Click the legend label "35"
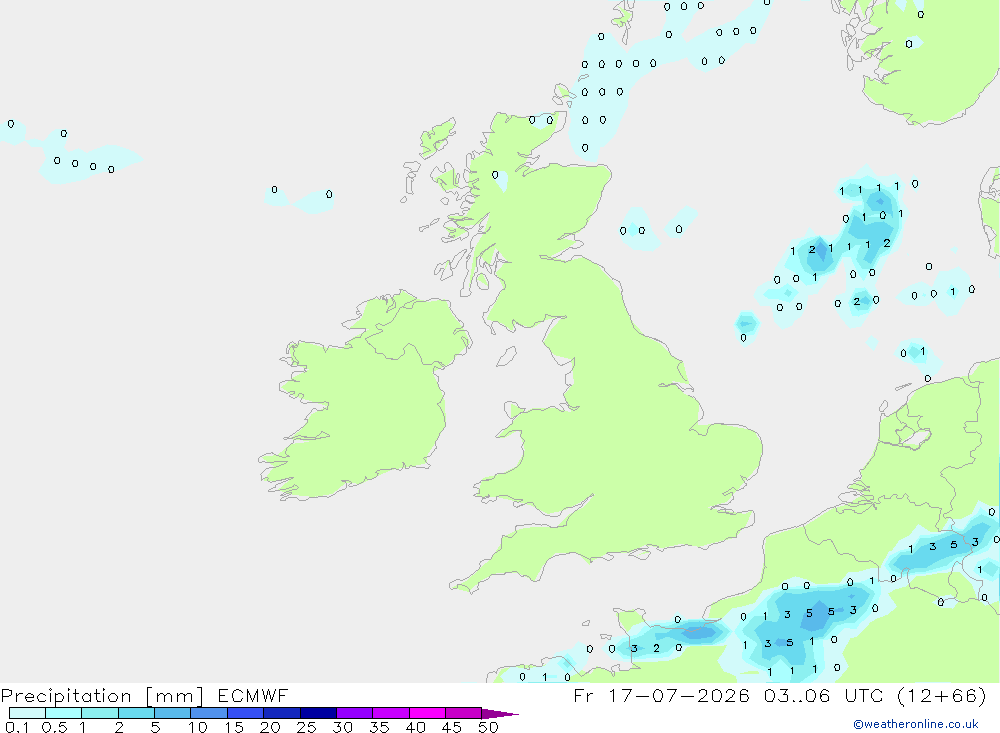The width and height of the screenshot is (1000, 733). 379,727
